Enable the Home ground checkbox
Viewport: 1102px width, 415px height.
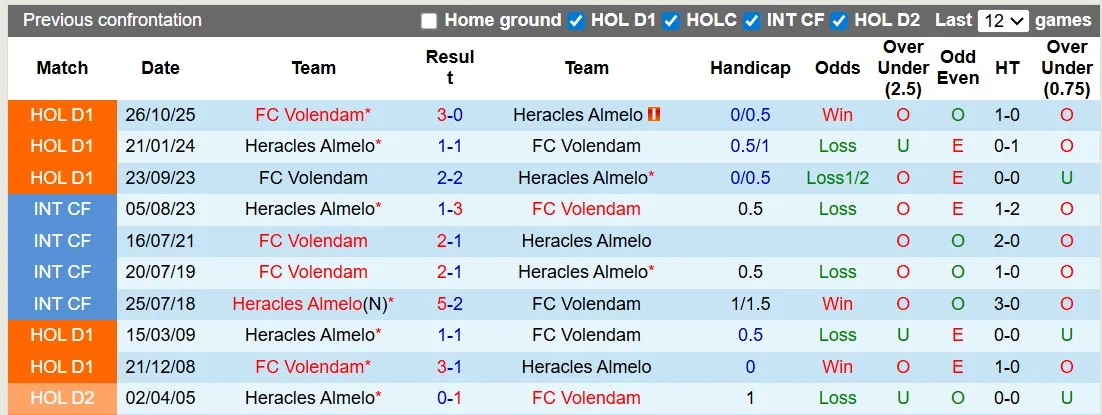pyautogui.click(x=429, y=21)
